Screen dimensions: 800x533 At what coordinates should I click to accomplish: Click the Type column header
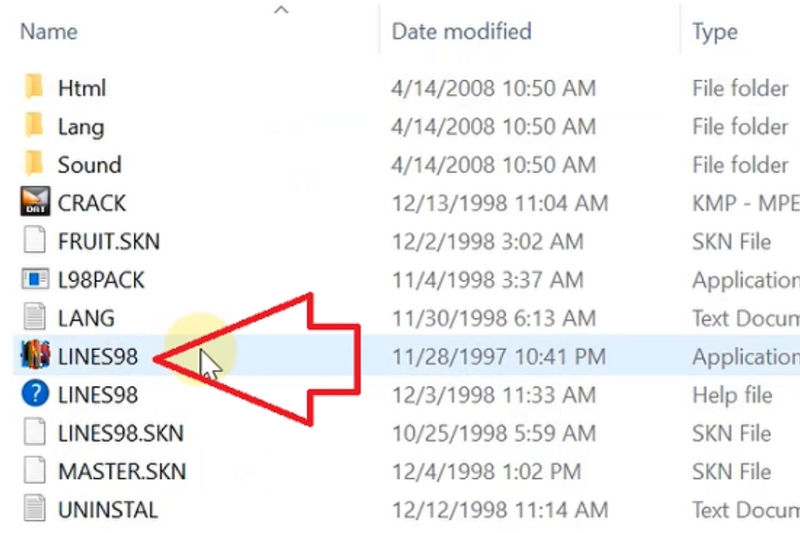715,31
